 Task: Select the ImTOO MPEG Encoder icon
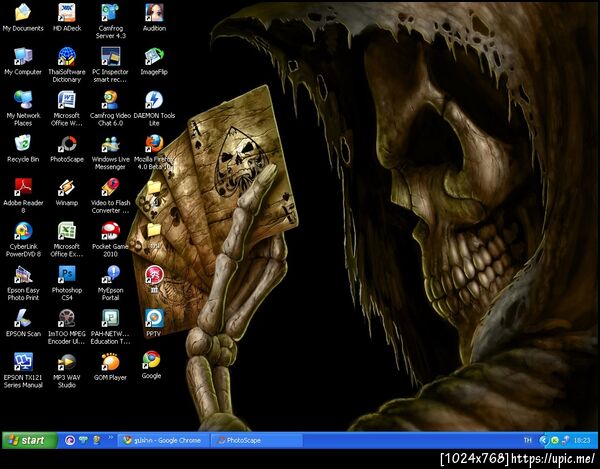(x=67, y=326)
